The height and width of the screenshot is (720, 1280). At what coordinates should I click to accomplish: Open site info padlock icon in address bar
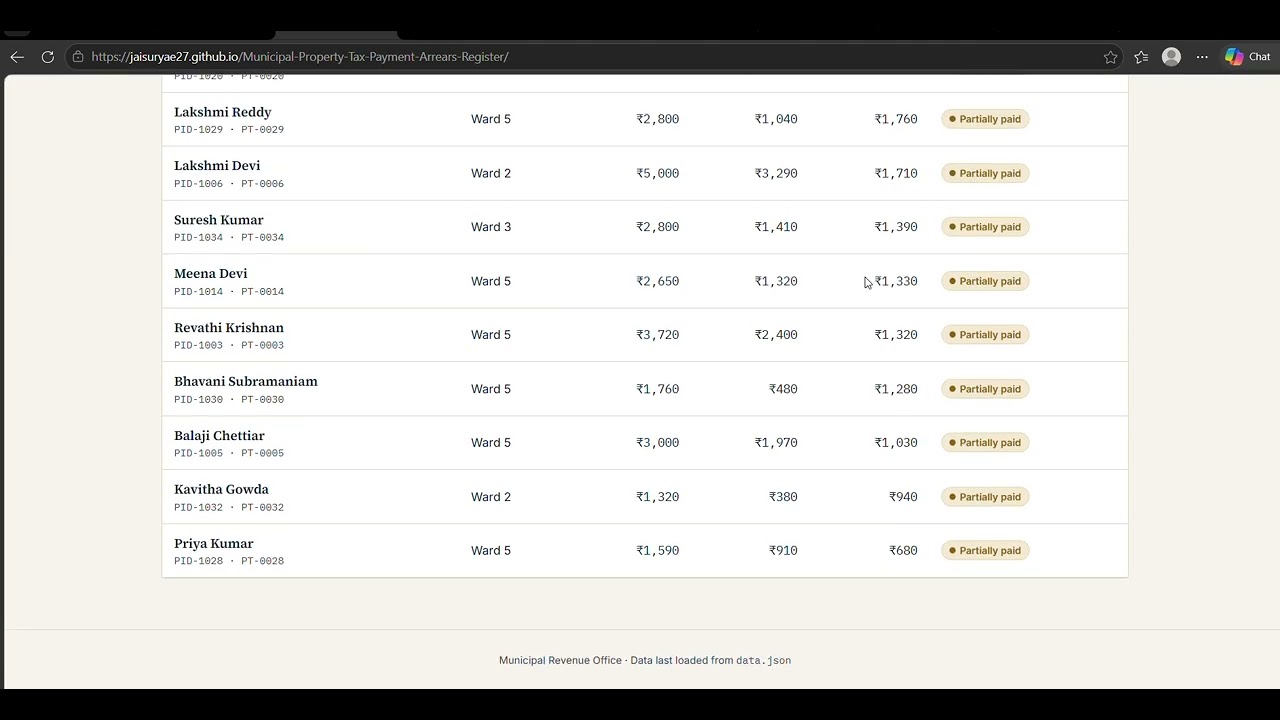78,57
